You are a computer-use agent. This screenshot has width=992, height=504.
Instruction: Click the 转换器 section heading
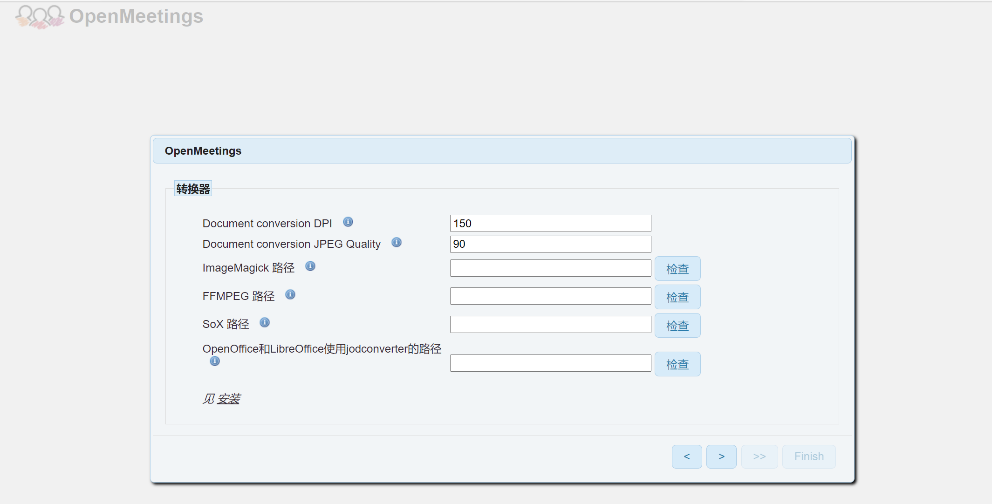pyautogui.click(x=193, y=189)
